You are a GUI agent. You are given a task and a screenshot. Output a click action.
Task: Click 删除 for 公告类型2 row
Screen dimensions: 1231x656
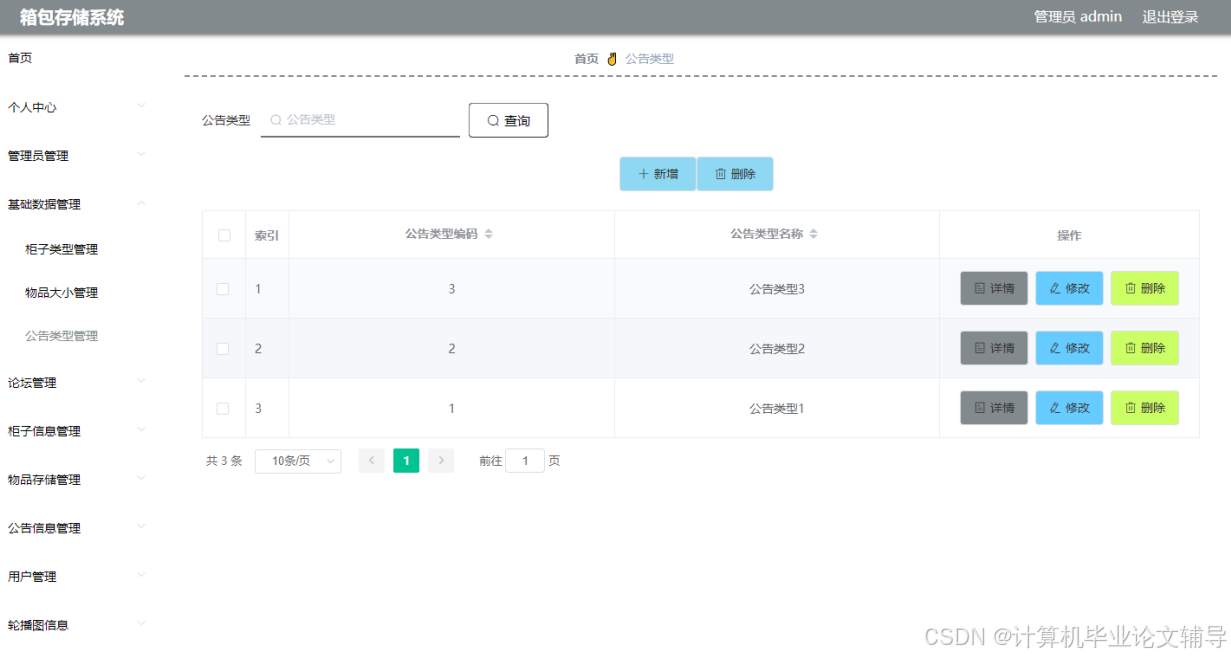(x=1144, y=348)
